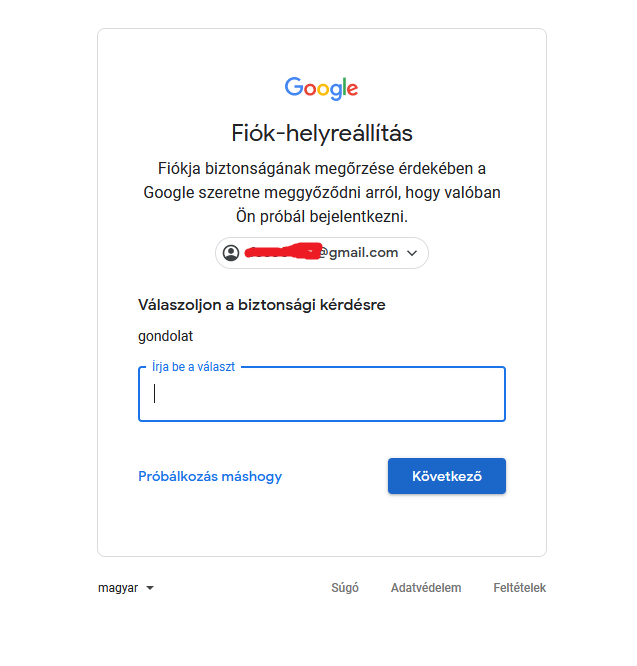Click the paragraph starting "Fiókja biztonságának"
The width and height of the screenshot is (637, 666).
(321, 168)
